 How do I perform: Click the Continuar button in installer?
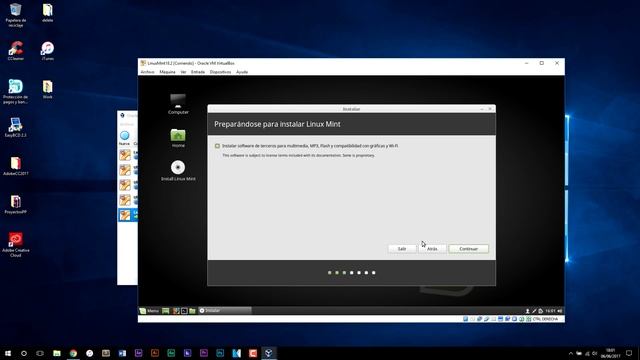(468, 249)
